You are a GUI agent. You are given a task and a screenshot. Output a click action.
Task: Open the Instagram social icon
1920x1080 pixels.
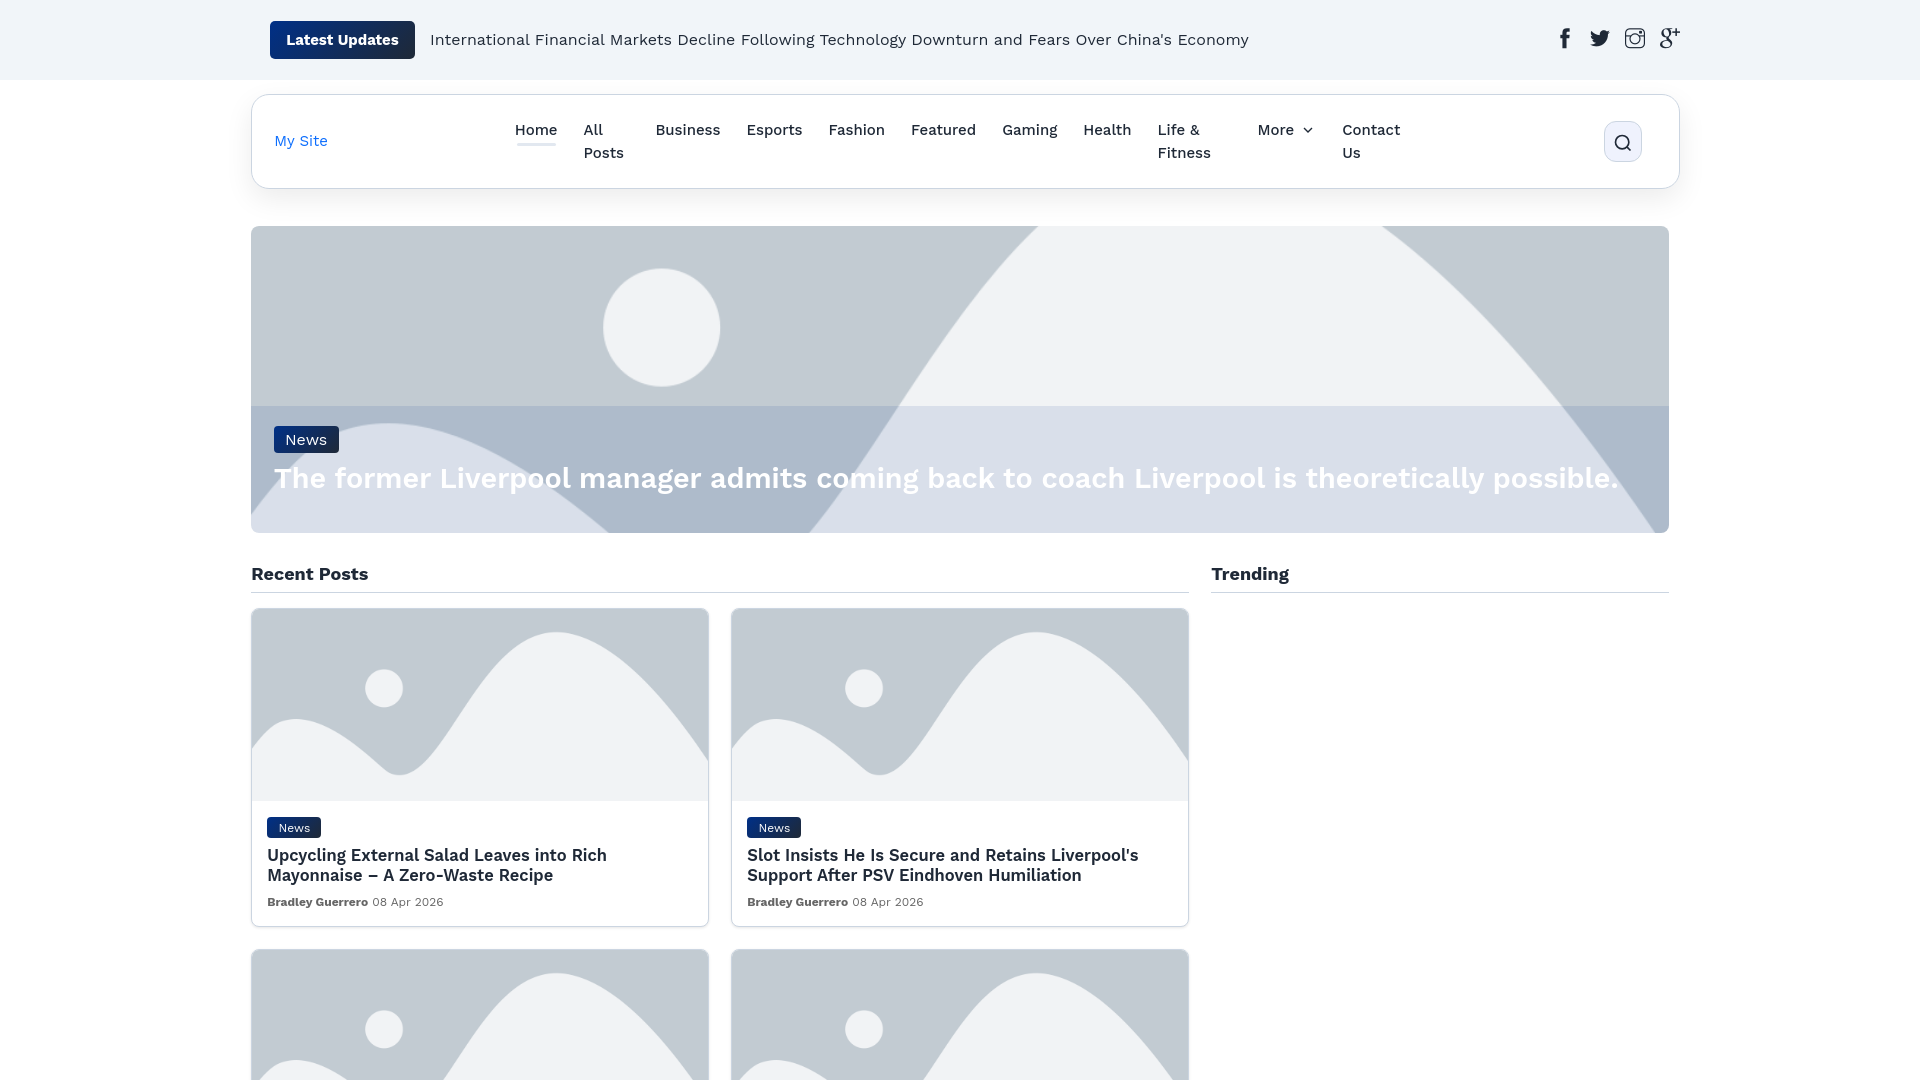click(x=1635, y=39)
